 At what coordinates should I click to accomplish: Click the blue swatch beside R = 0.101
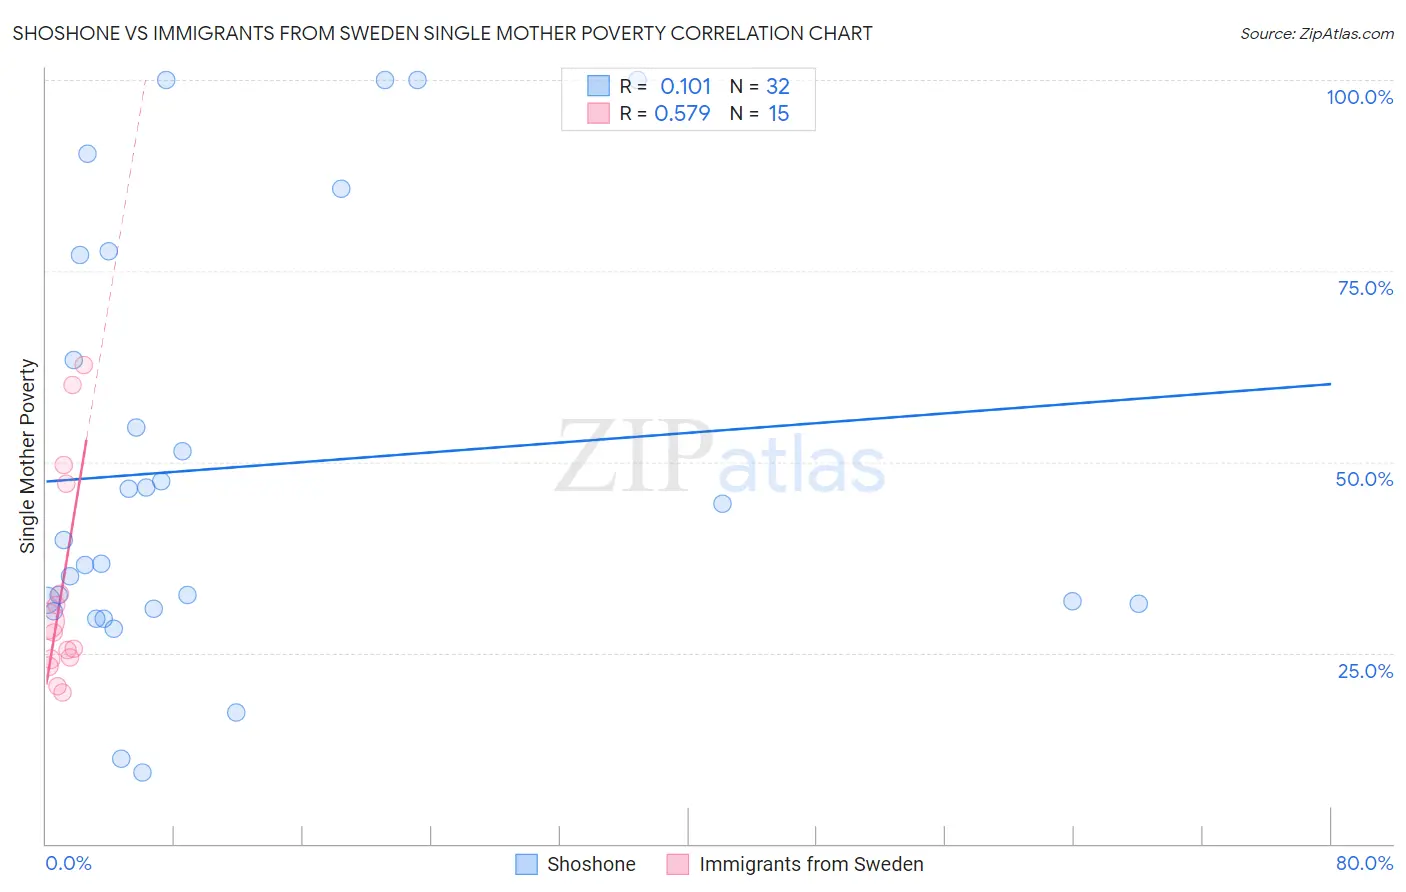click(598, 86)
